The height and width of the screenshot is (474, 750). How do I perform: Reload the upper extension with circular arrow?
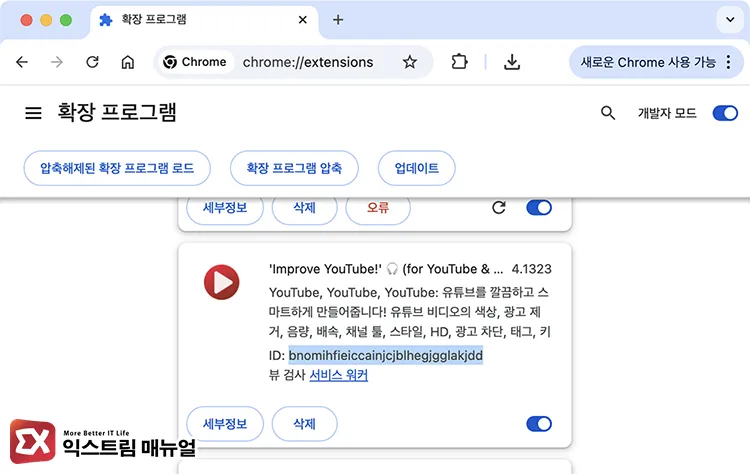coord(499,208)
